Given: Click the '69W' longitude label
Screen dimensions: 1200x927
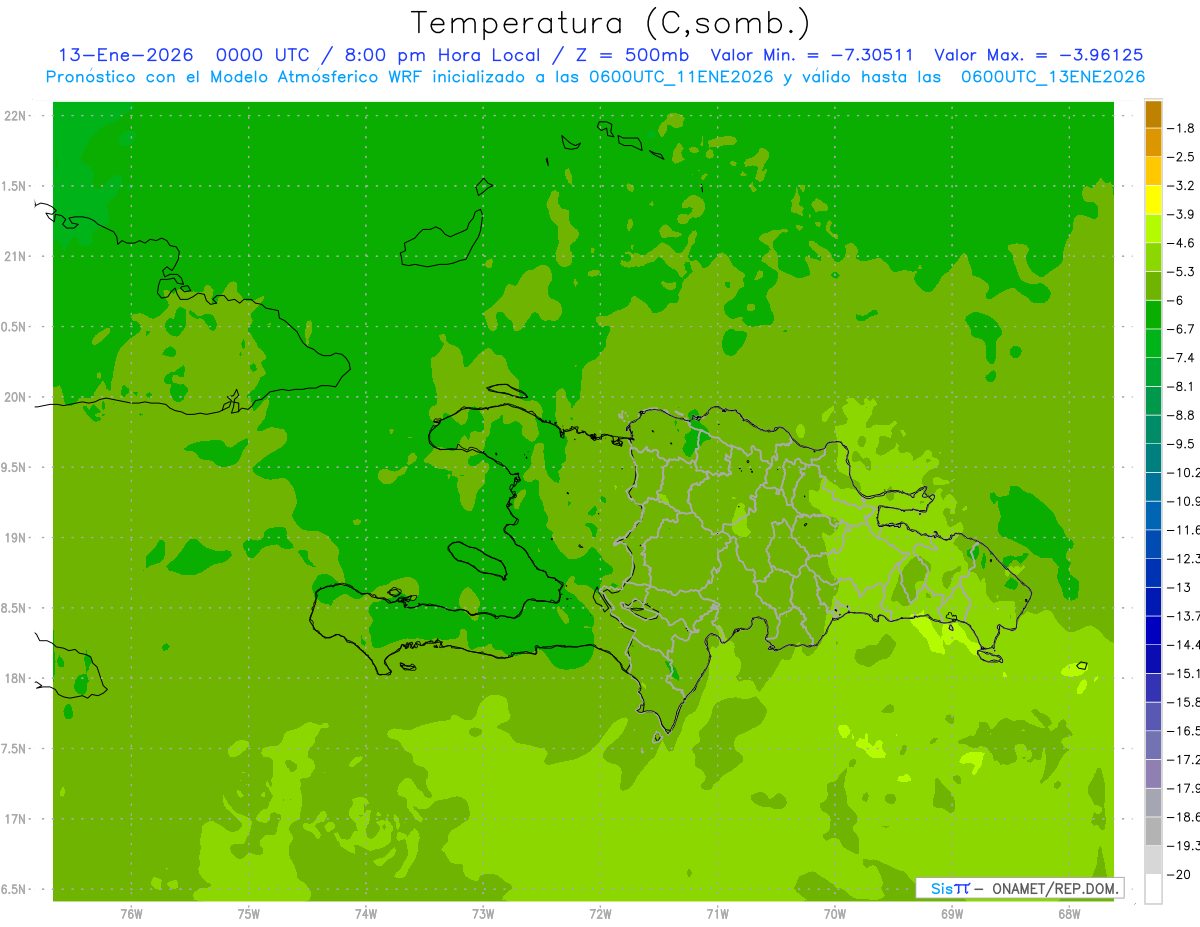Looking at the screenshot, I should click(x=952, y=914).
